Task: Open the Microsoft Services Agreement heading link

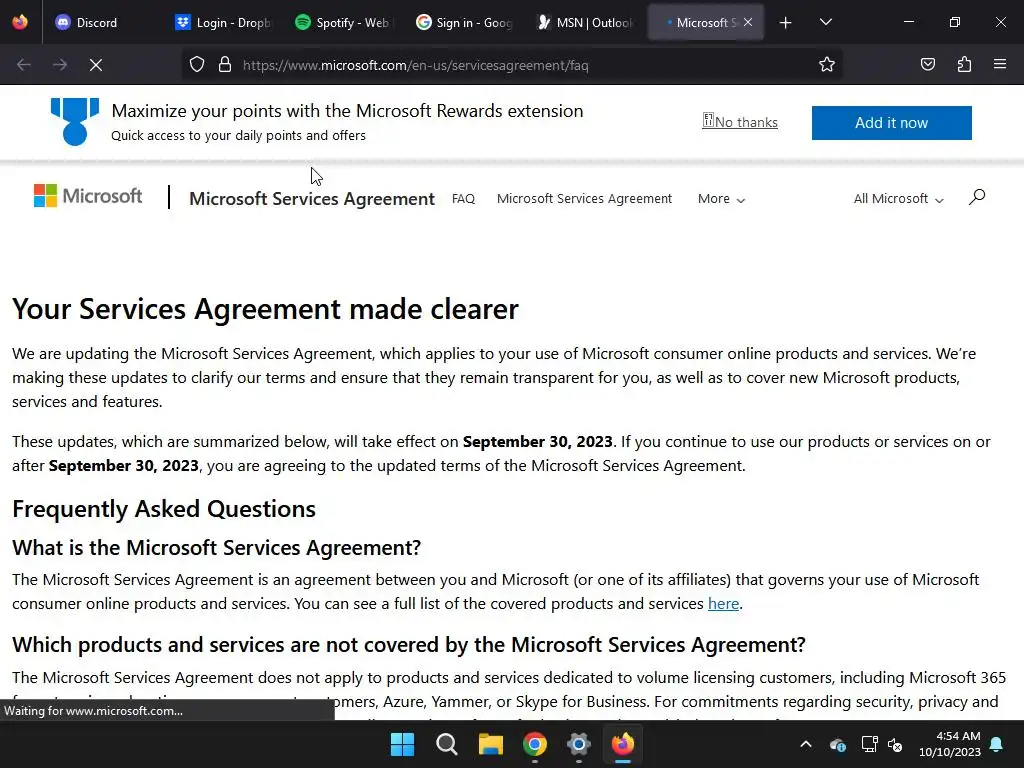Action: (x=312, y=199)
